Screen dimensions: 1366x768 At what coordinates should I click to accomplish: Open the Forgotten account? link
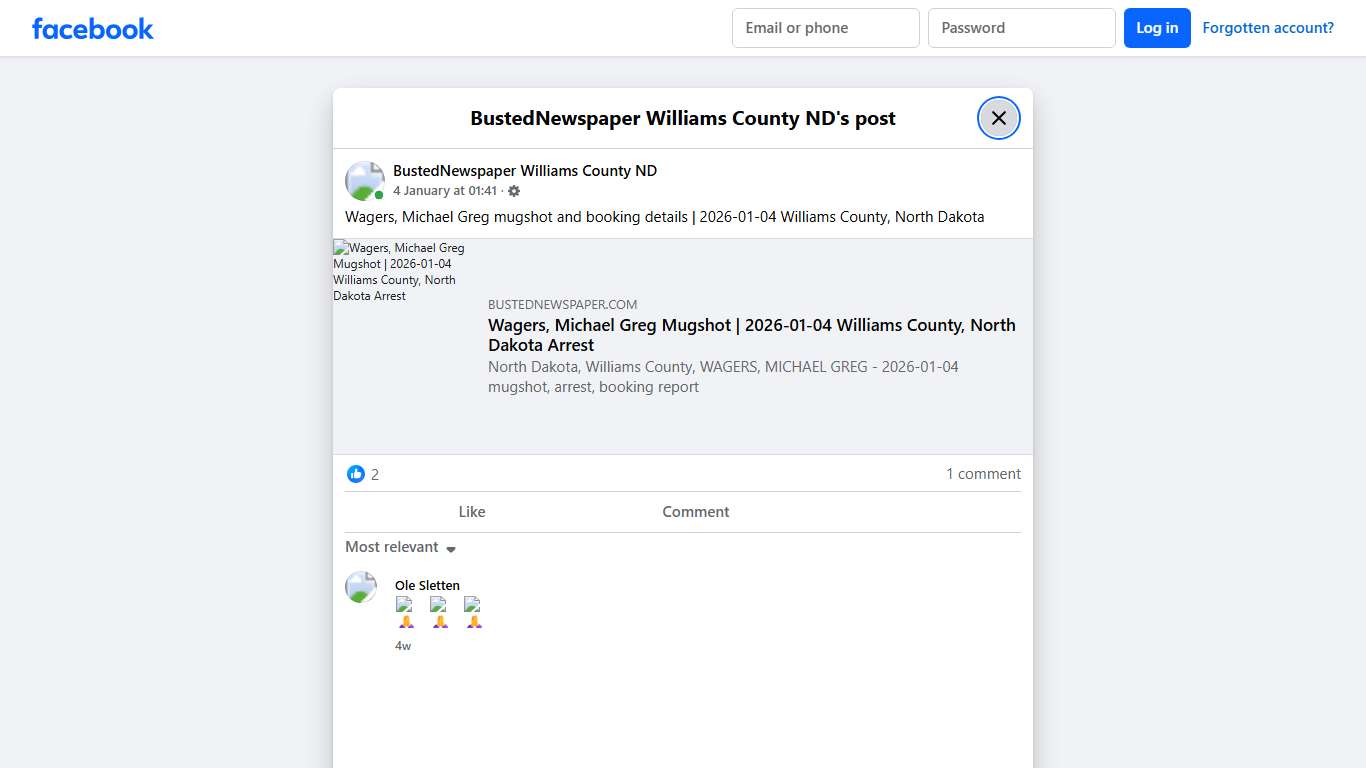click(x=1267, y=28)
